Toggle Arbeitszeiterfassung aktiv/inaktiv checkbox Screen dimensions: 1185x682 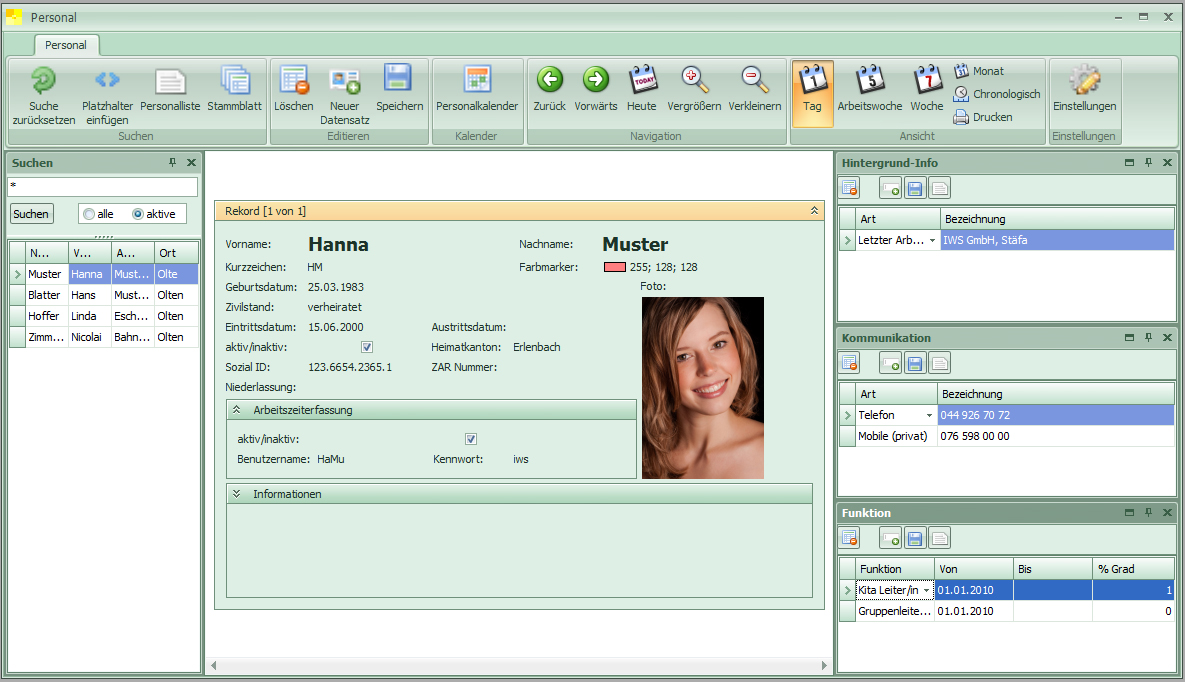(471, 439)
